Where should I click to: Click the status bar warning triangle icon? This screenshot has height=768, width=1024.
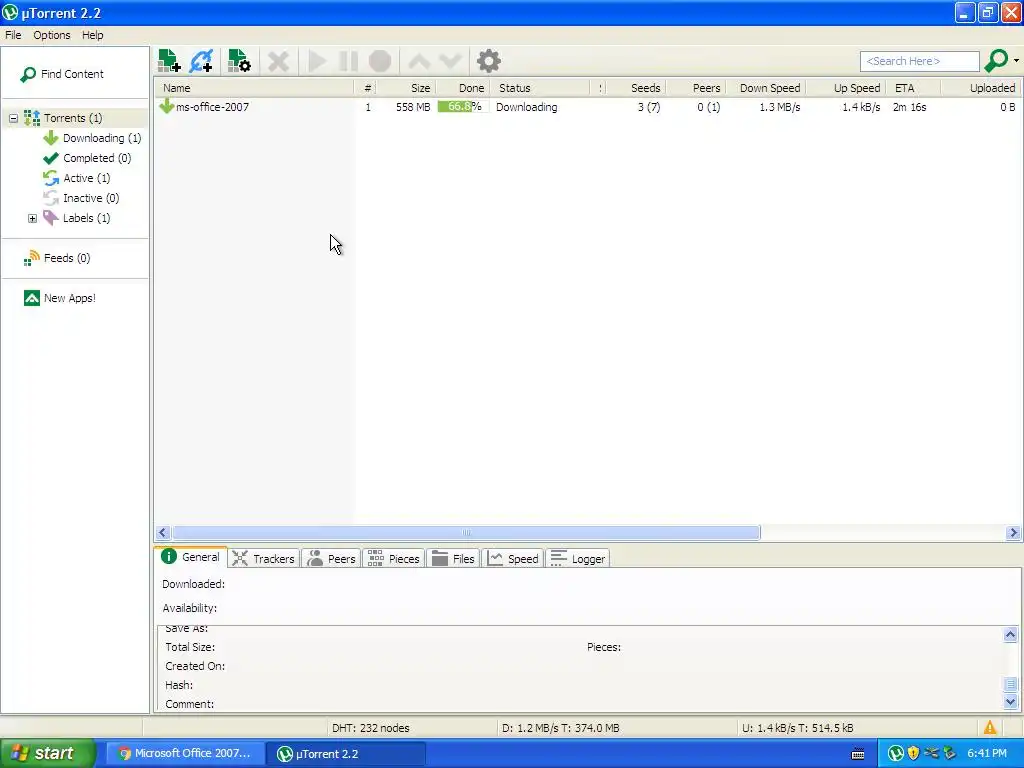(x=990, y=728)
